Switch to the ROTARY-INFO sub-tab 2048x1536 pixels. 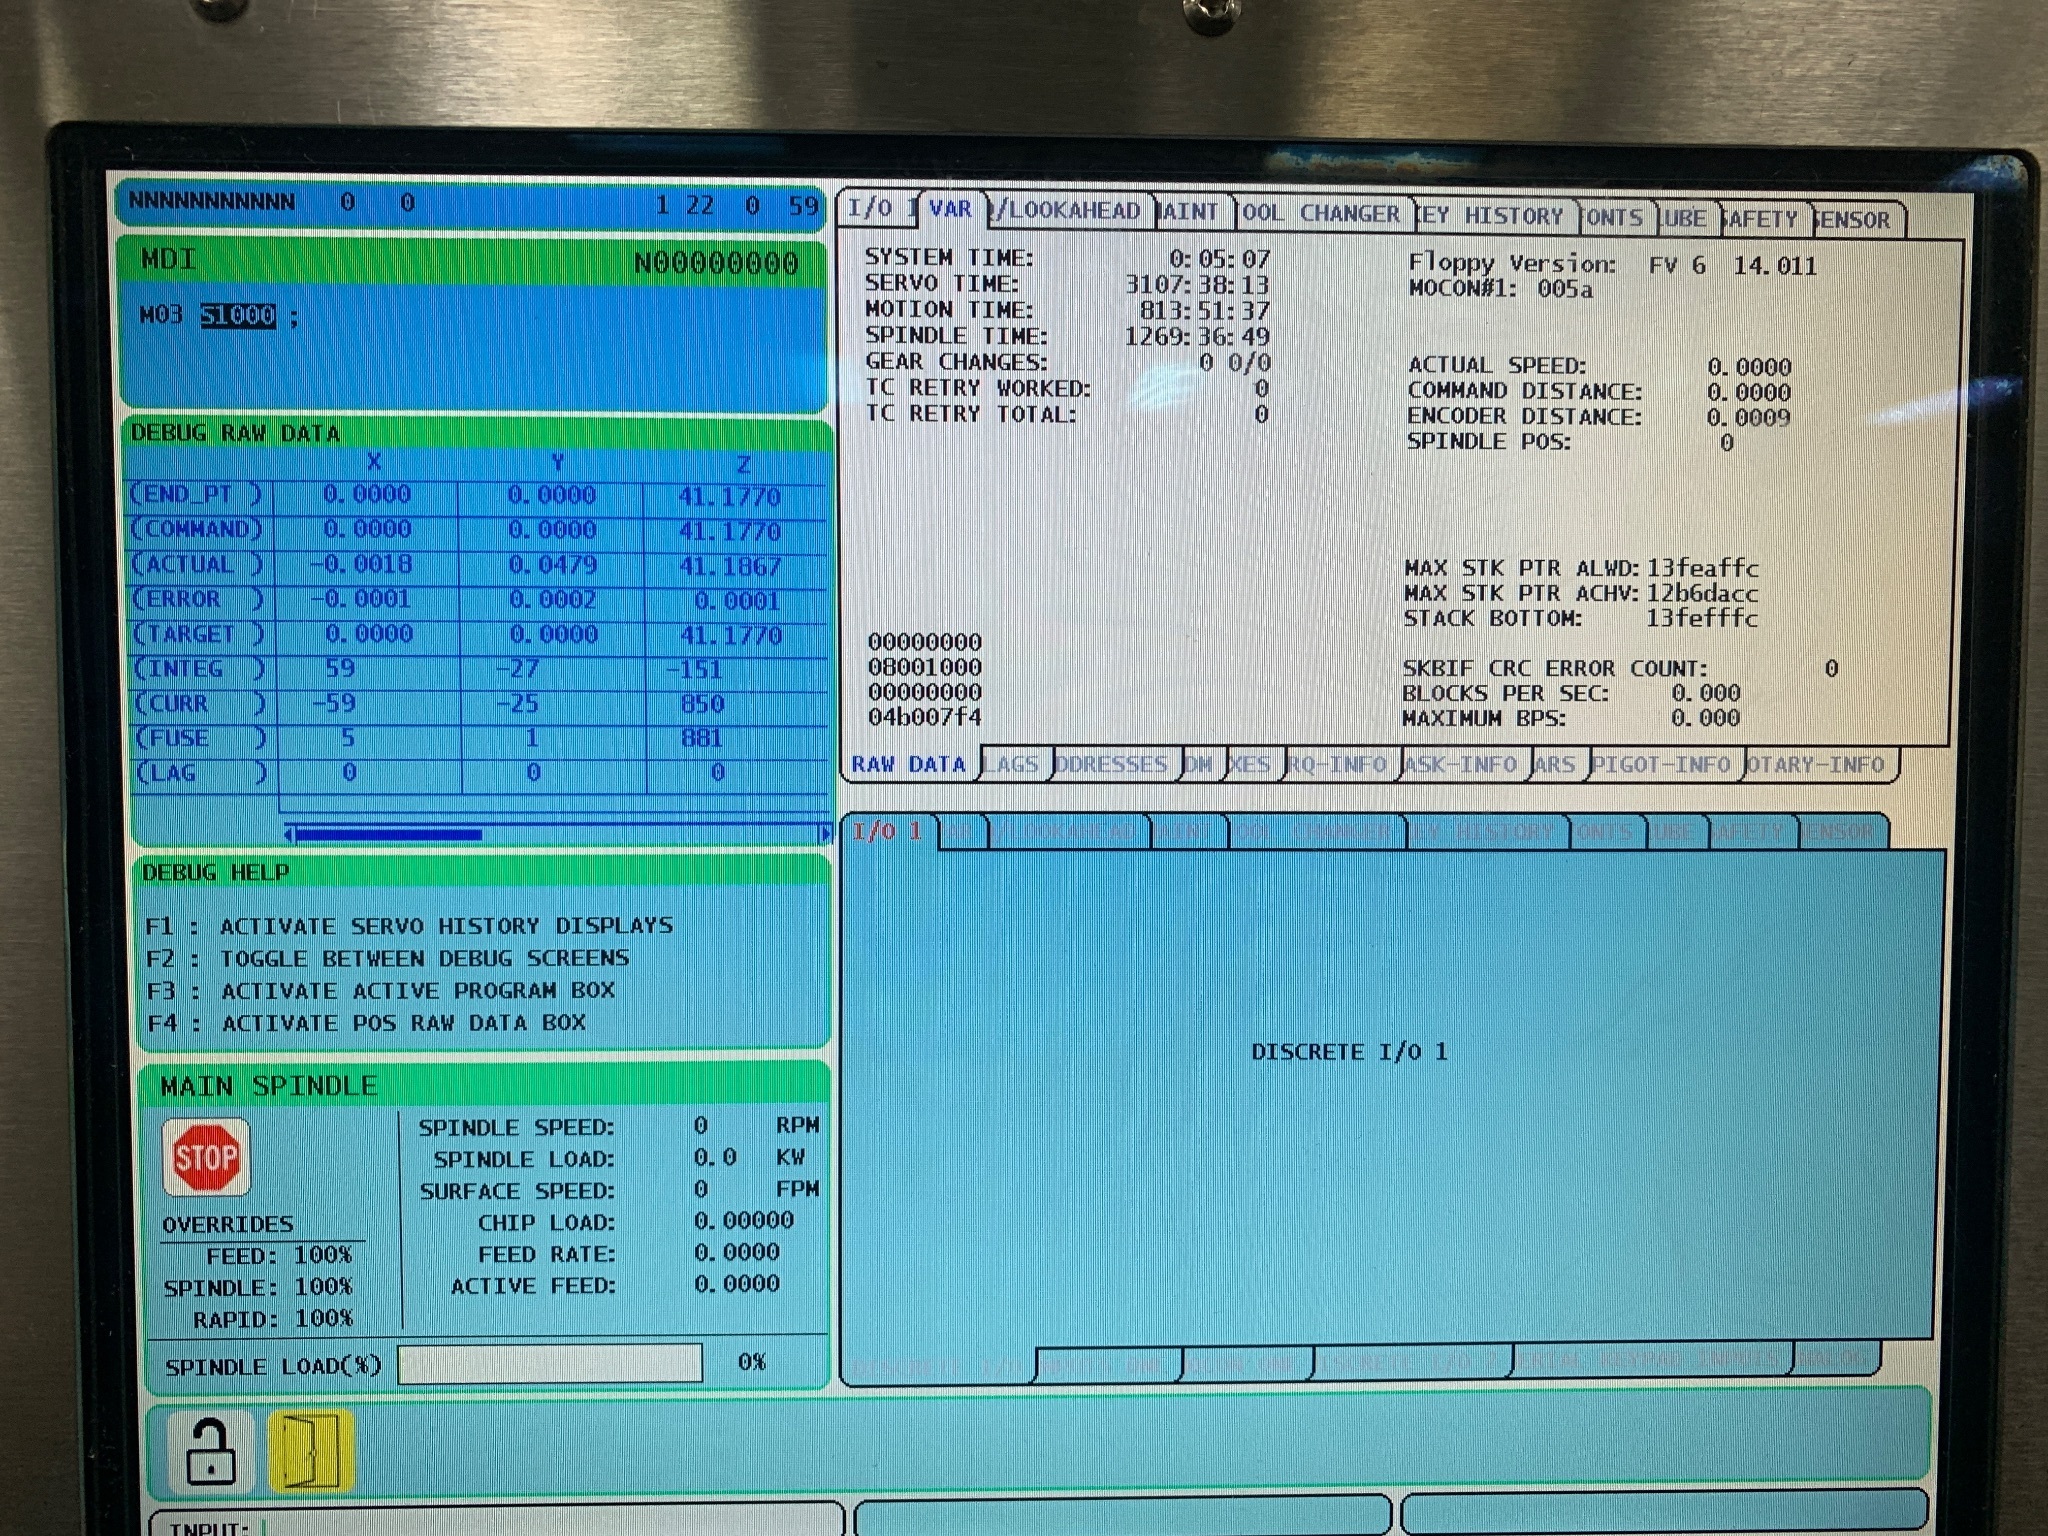point(1816,765)
